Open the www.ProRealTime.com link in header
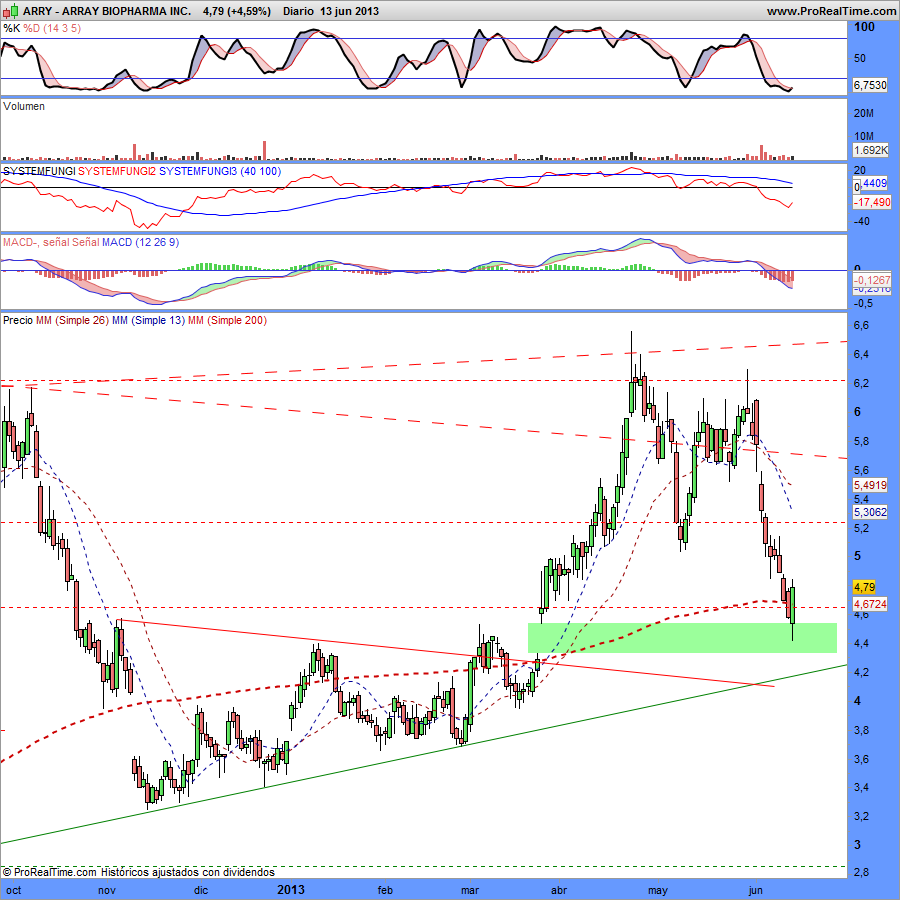The width and height of the screenshot is (900, 900). 831,11
